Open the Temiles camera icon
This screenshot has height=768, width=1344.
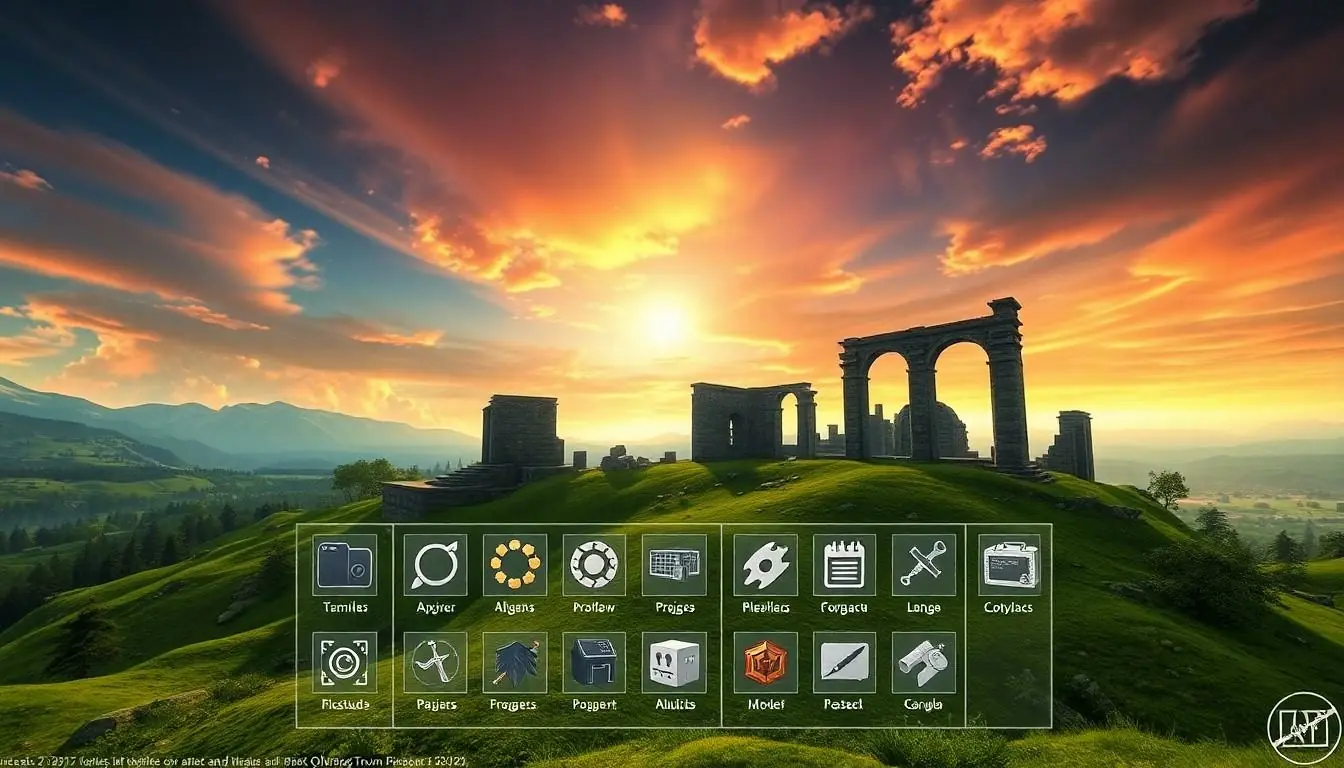tap(344, 565)
